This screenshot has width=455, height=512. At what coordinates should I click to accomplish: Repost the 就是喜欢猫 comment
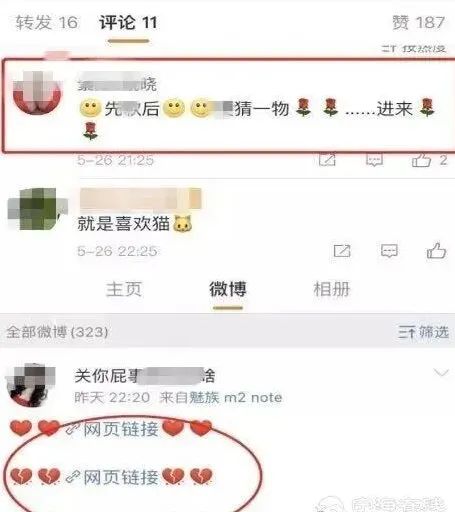tap(342, 251)
